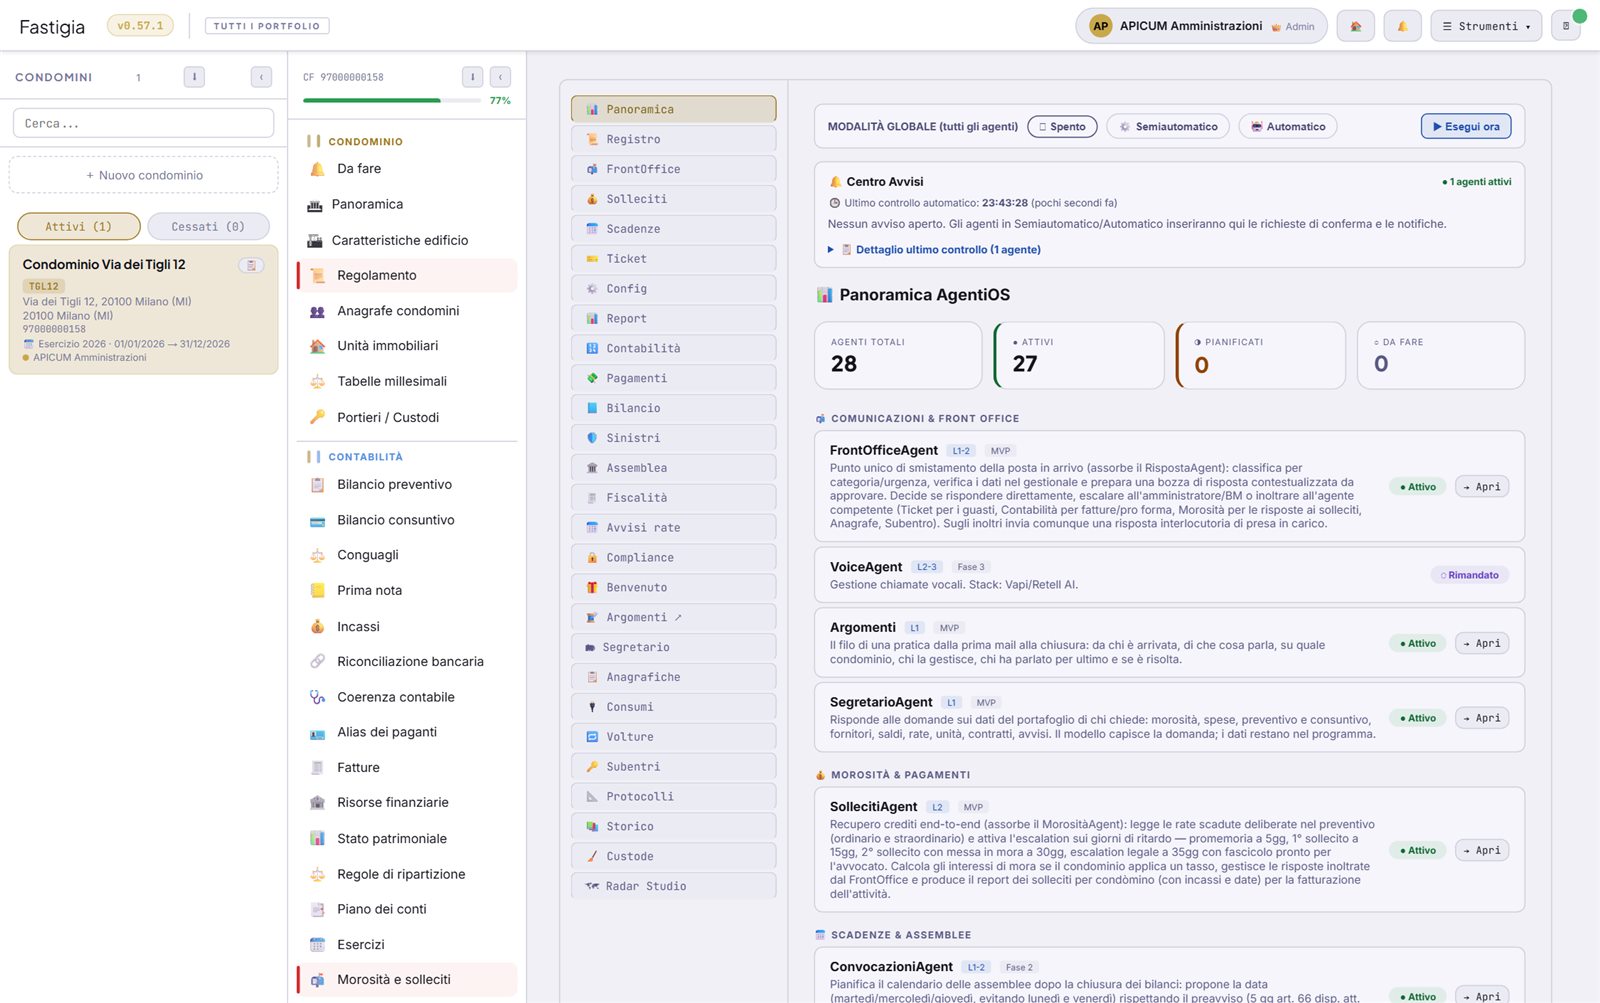This screenshot has width=1600, height=1003.
Task: Click the house icon in the top bar
Action: [x=1355, y=26]
